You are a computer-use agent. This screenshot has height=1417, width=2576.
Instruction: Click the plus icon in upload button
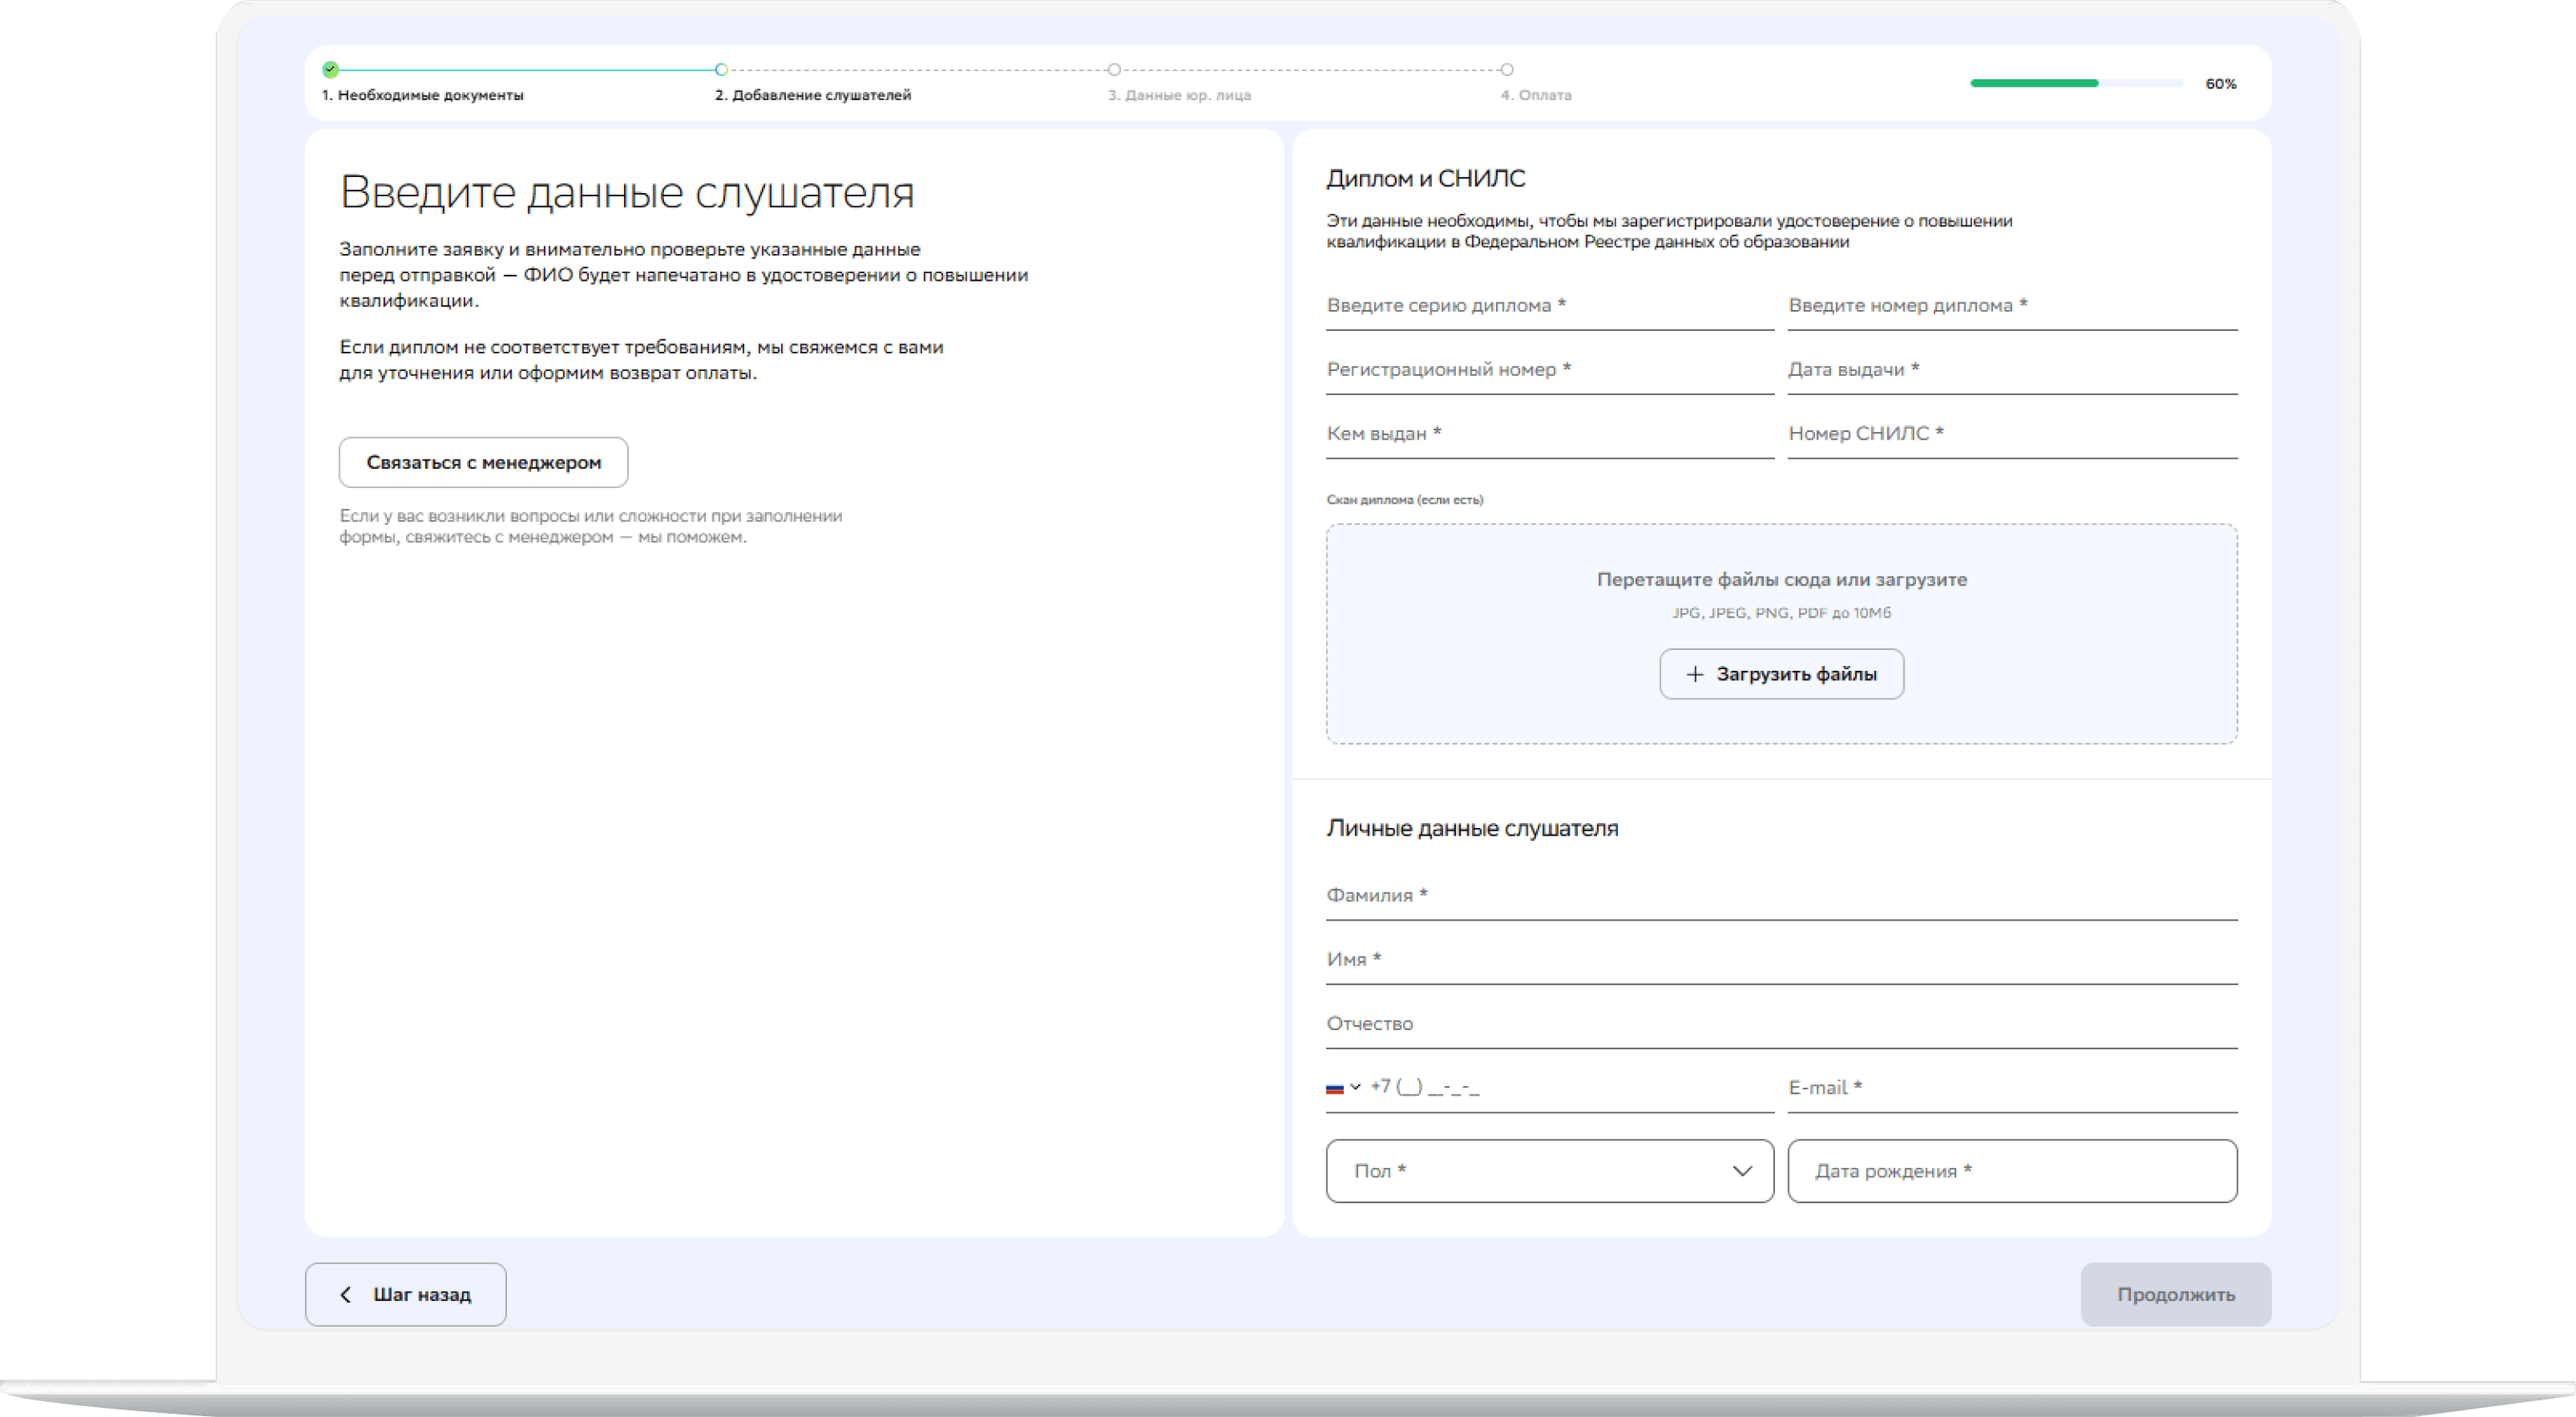[1694, 674]
